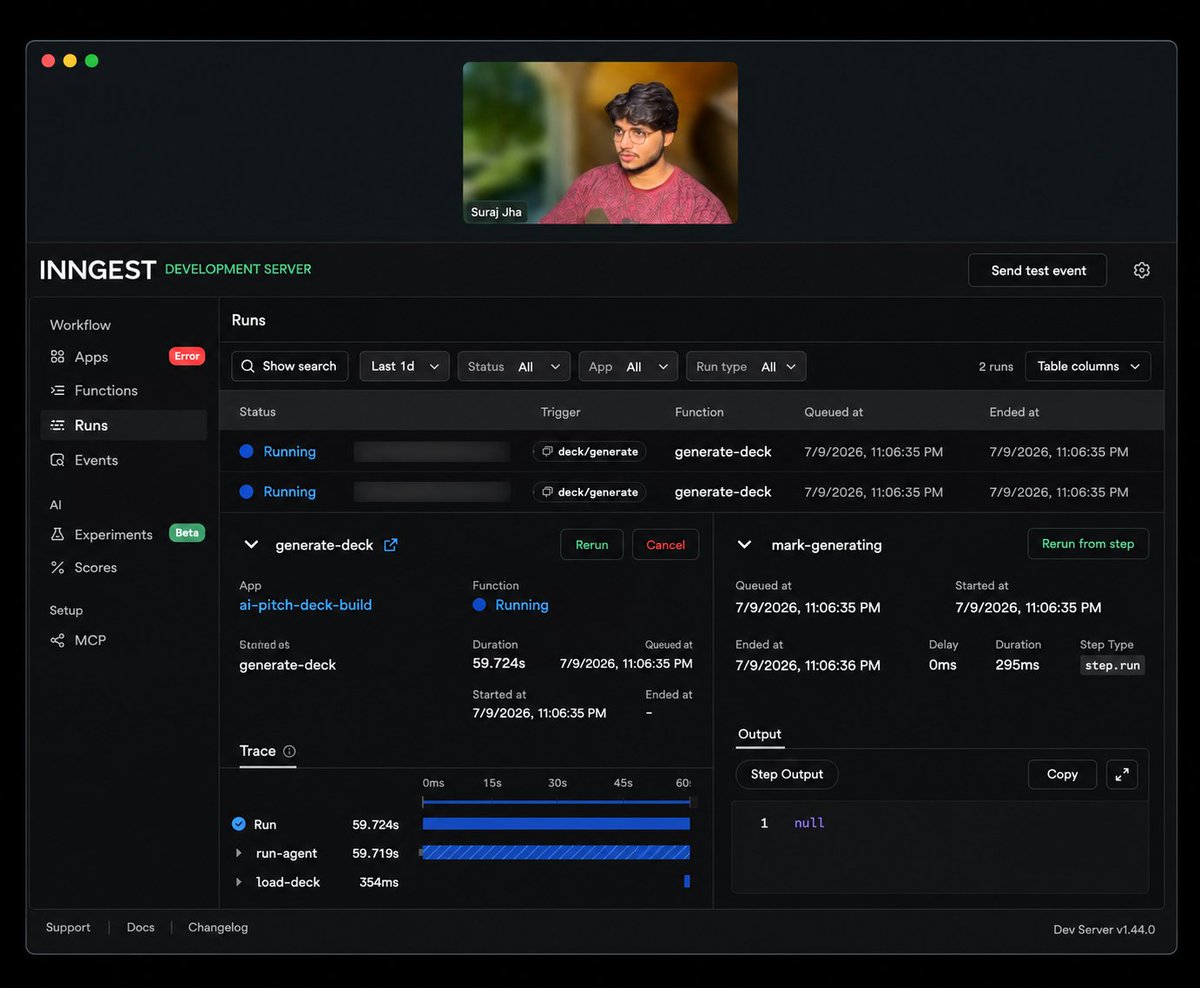
Task: Click the first row's deck/generate trigger badge
Action: coord(590,452)
